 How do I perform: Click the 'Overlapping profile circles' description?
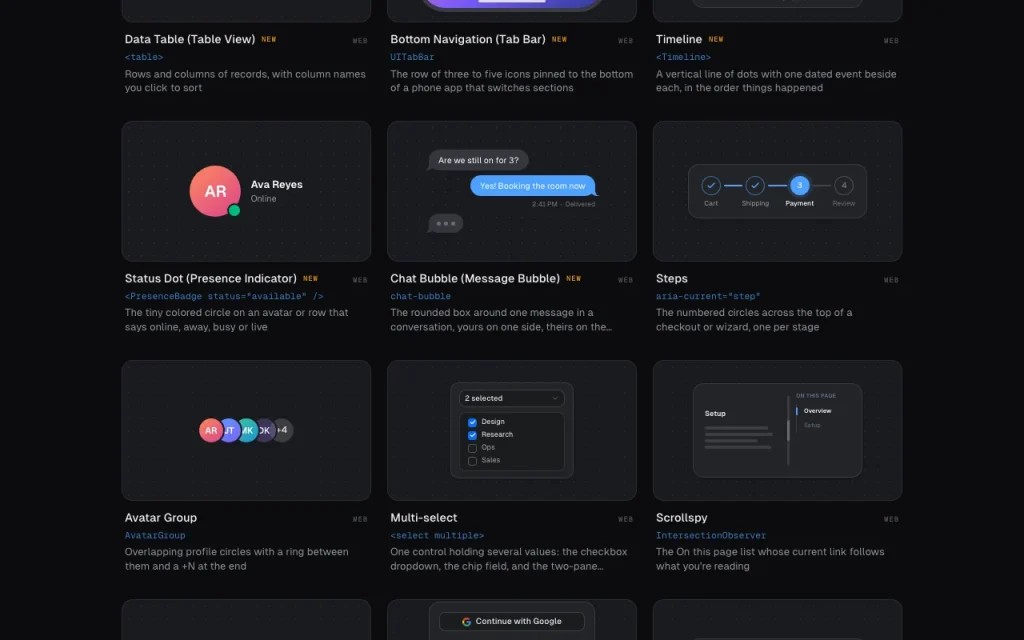coord(236,559)
